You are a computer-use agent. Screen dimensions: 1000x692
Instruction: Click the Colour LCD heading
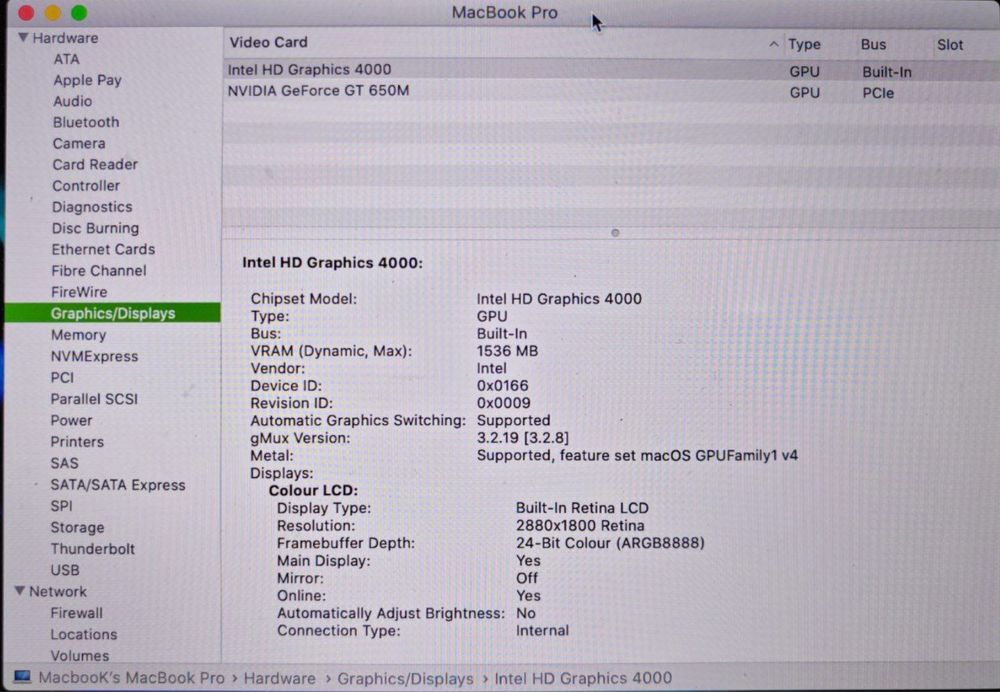(313, 490)
